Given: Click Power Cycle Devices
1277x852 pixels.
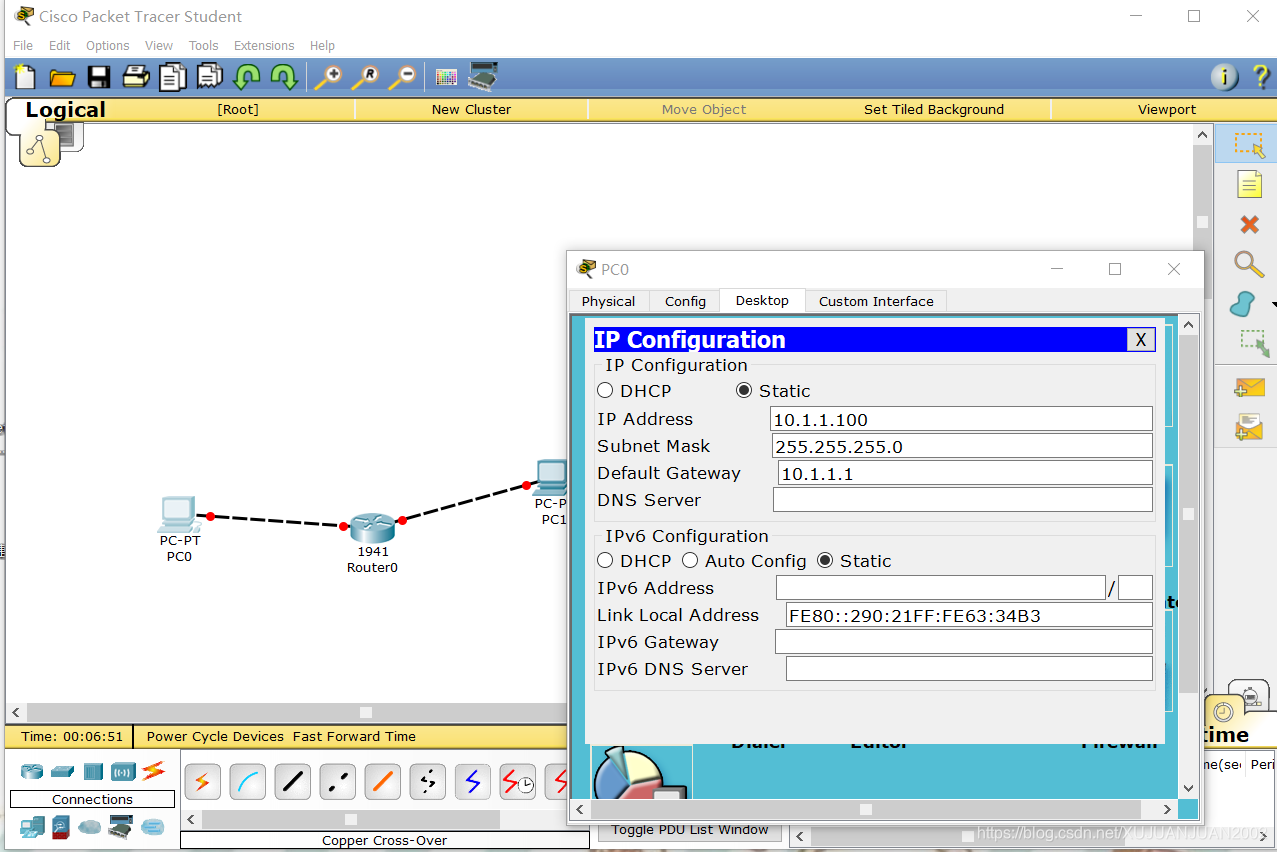Looking at the screenshot, I should click(x=215, y=737).
